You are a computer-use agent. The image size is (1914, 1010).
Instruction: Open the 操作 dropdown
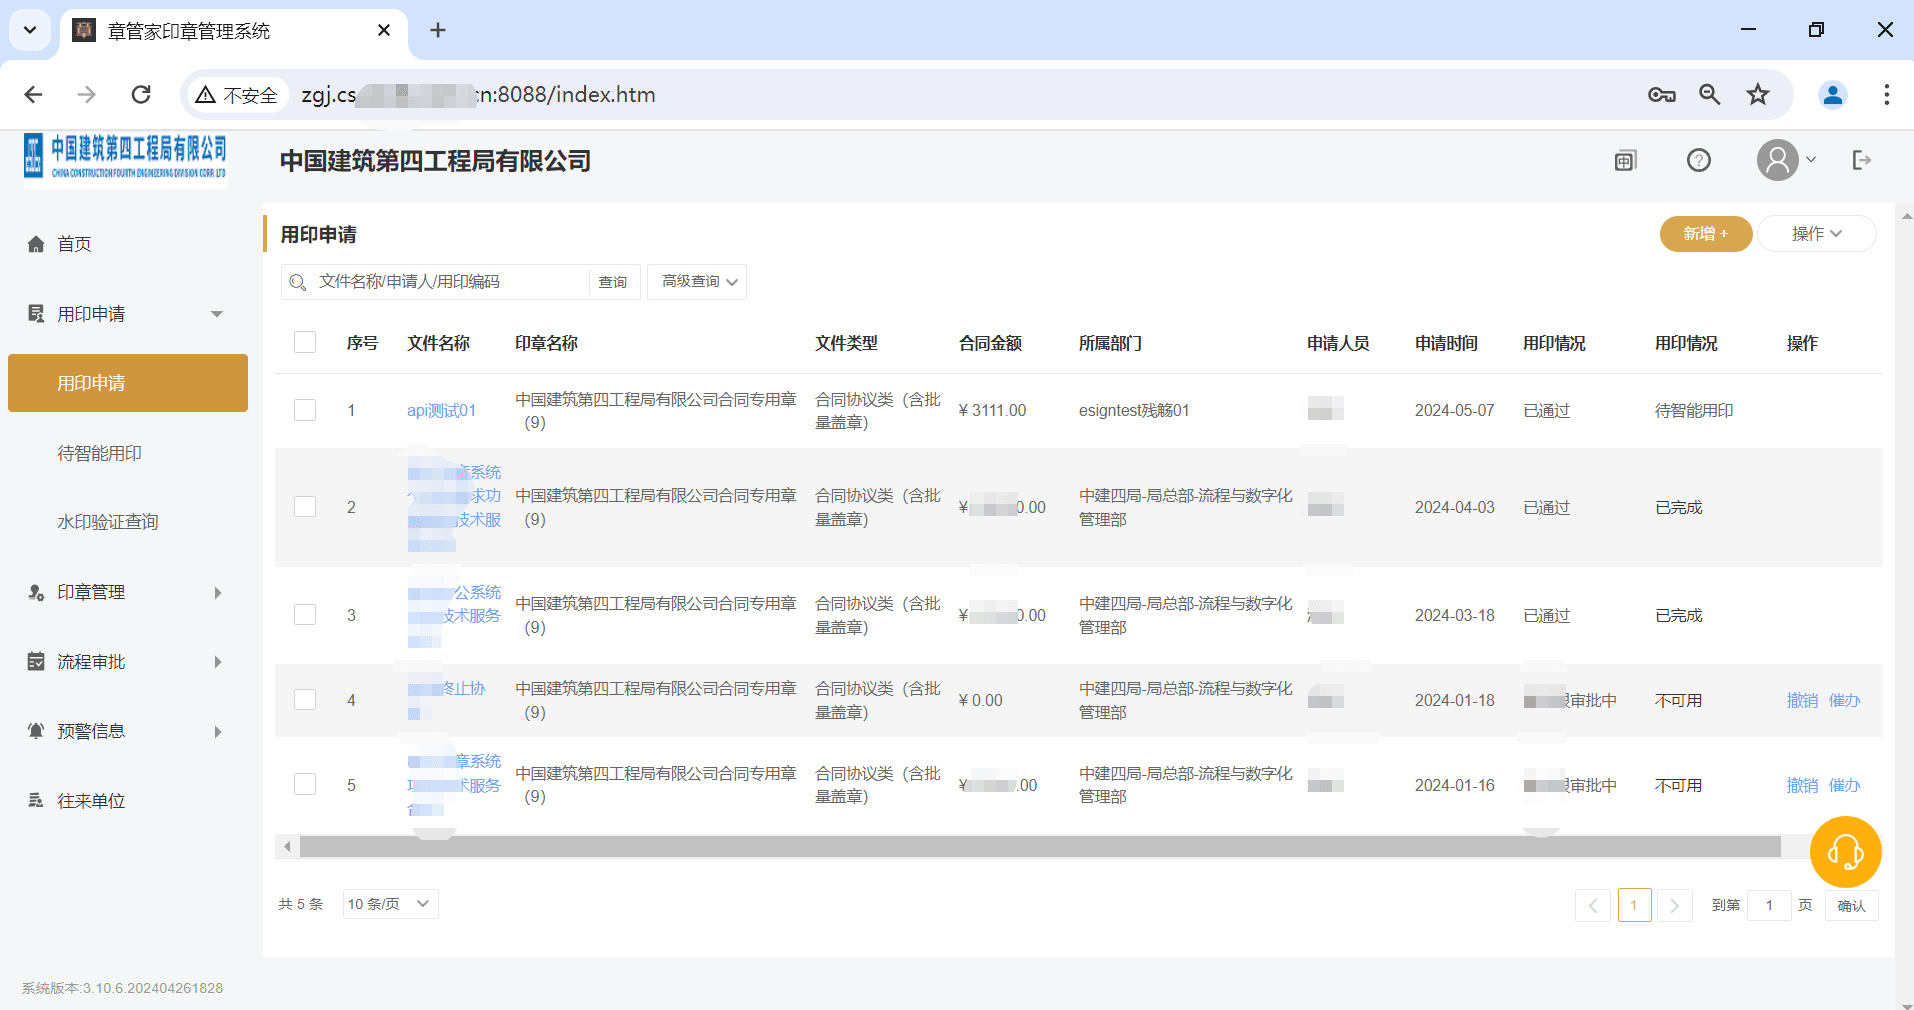click(1816, 234)
